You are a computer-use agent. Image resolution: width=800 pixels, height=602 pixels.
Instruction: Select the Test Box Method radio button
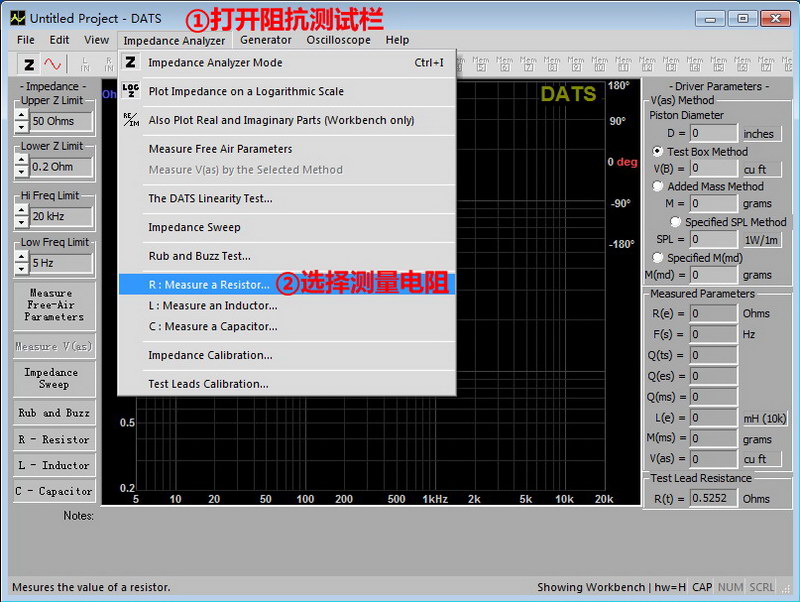click(x=658, y=151)
